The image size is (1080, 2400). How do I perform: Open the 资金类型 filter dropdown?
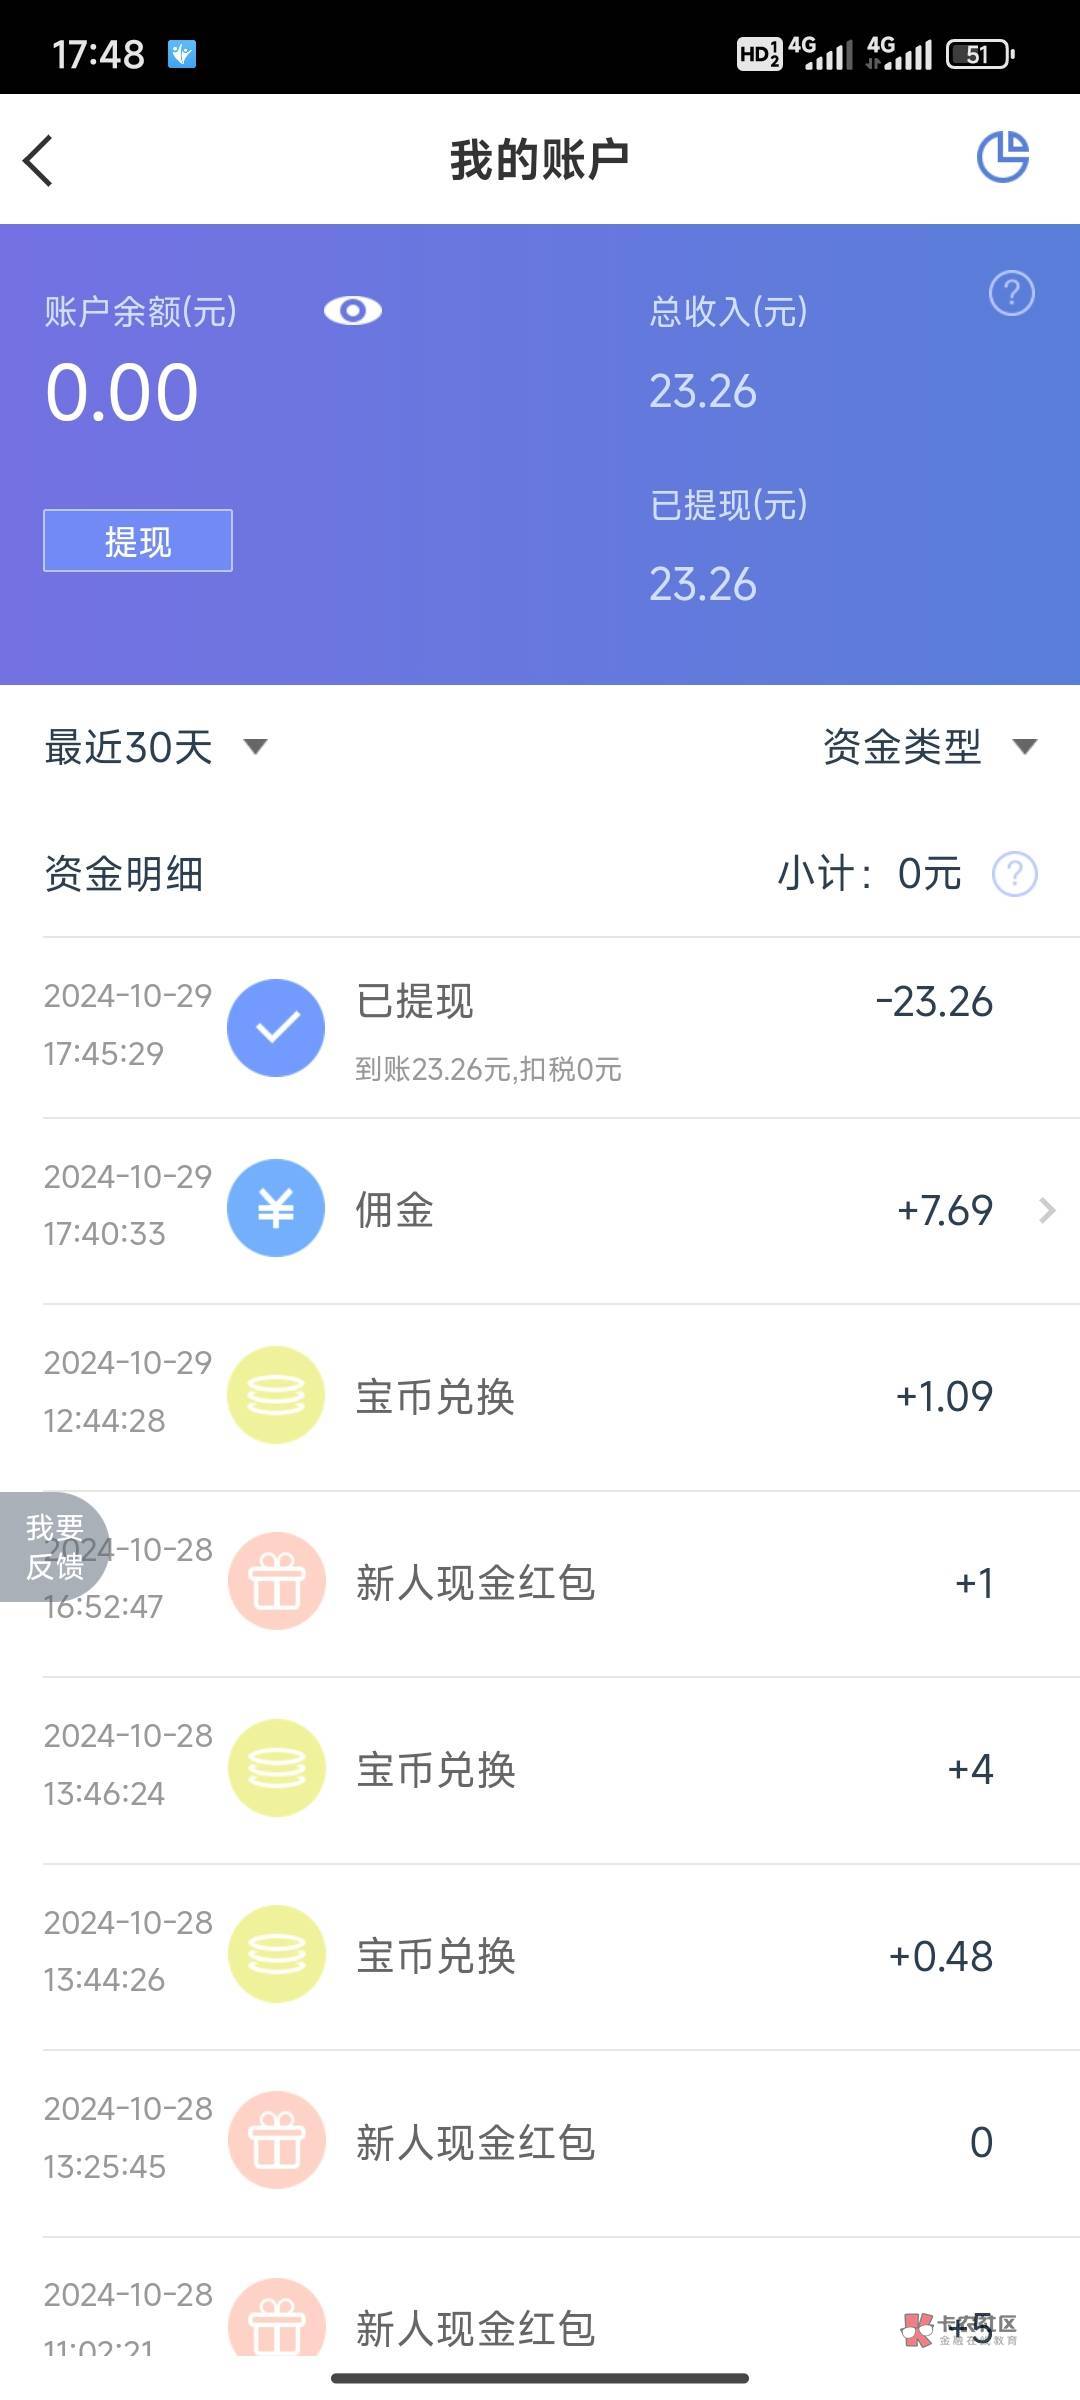(928, 747)
